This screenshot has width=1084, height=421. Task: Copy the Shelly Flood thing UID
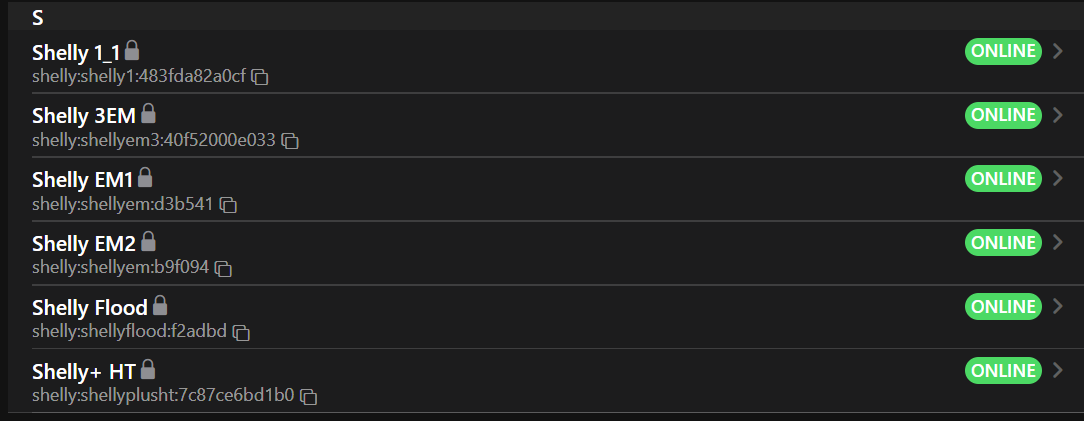pos(241,332)
